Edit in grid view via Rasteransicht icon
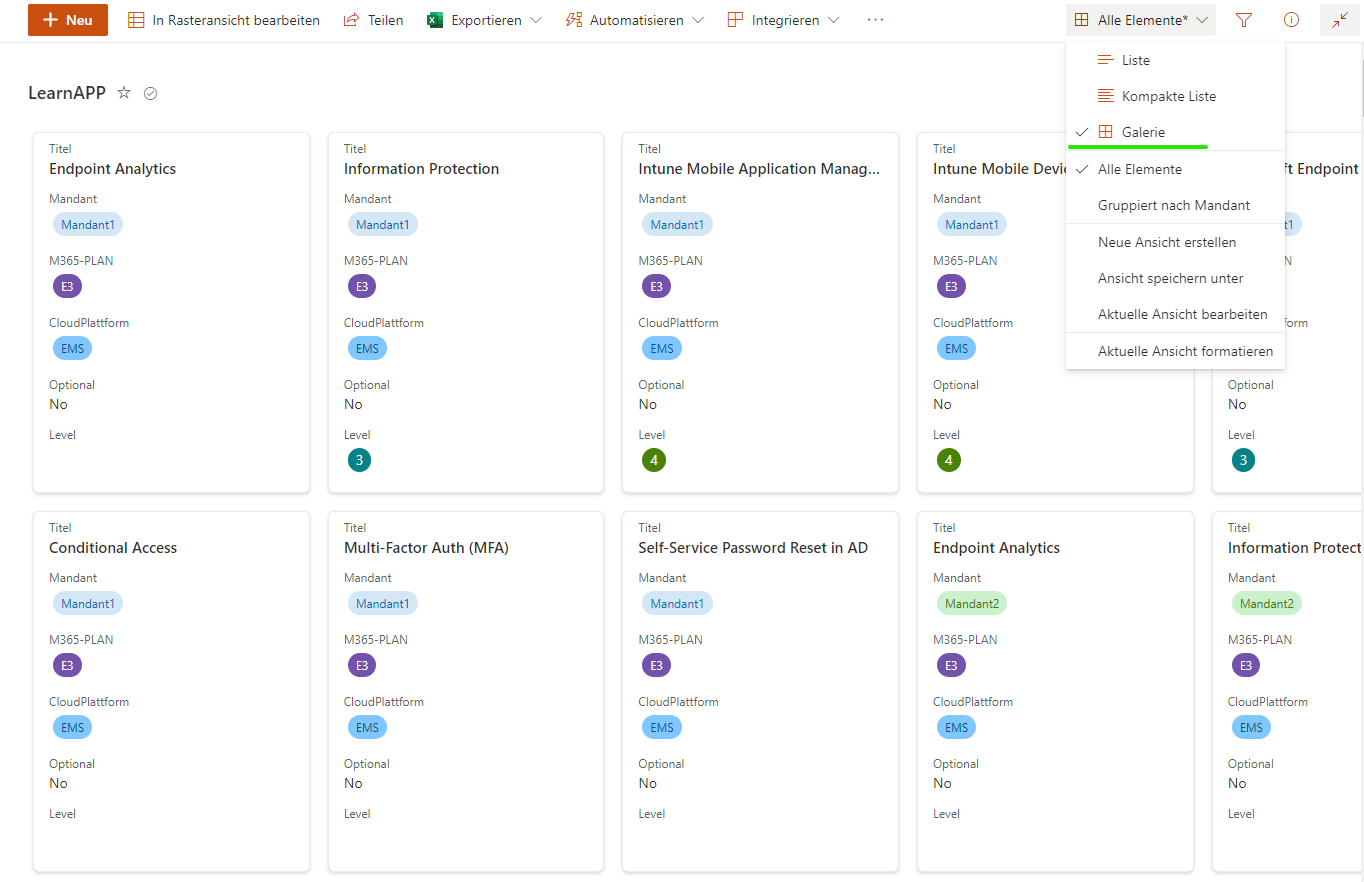The width and height of the screenshot is (1364, 882). tap(136, 20)
